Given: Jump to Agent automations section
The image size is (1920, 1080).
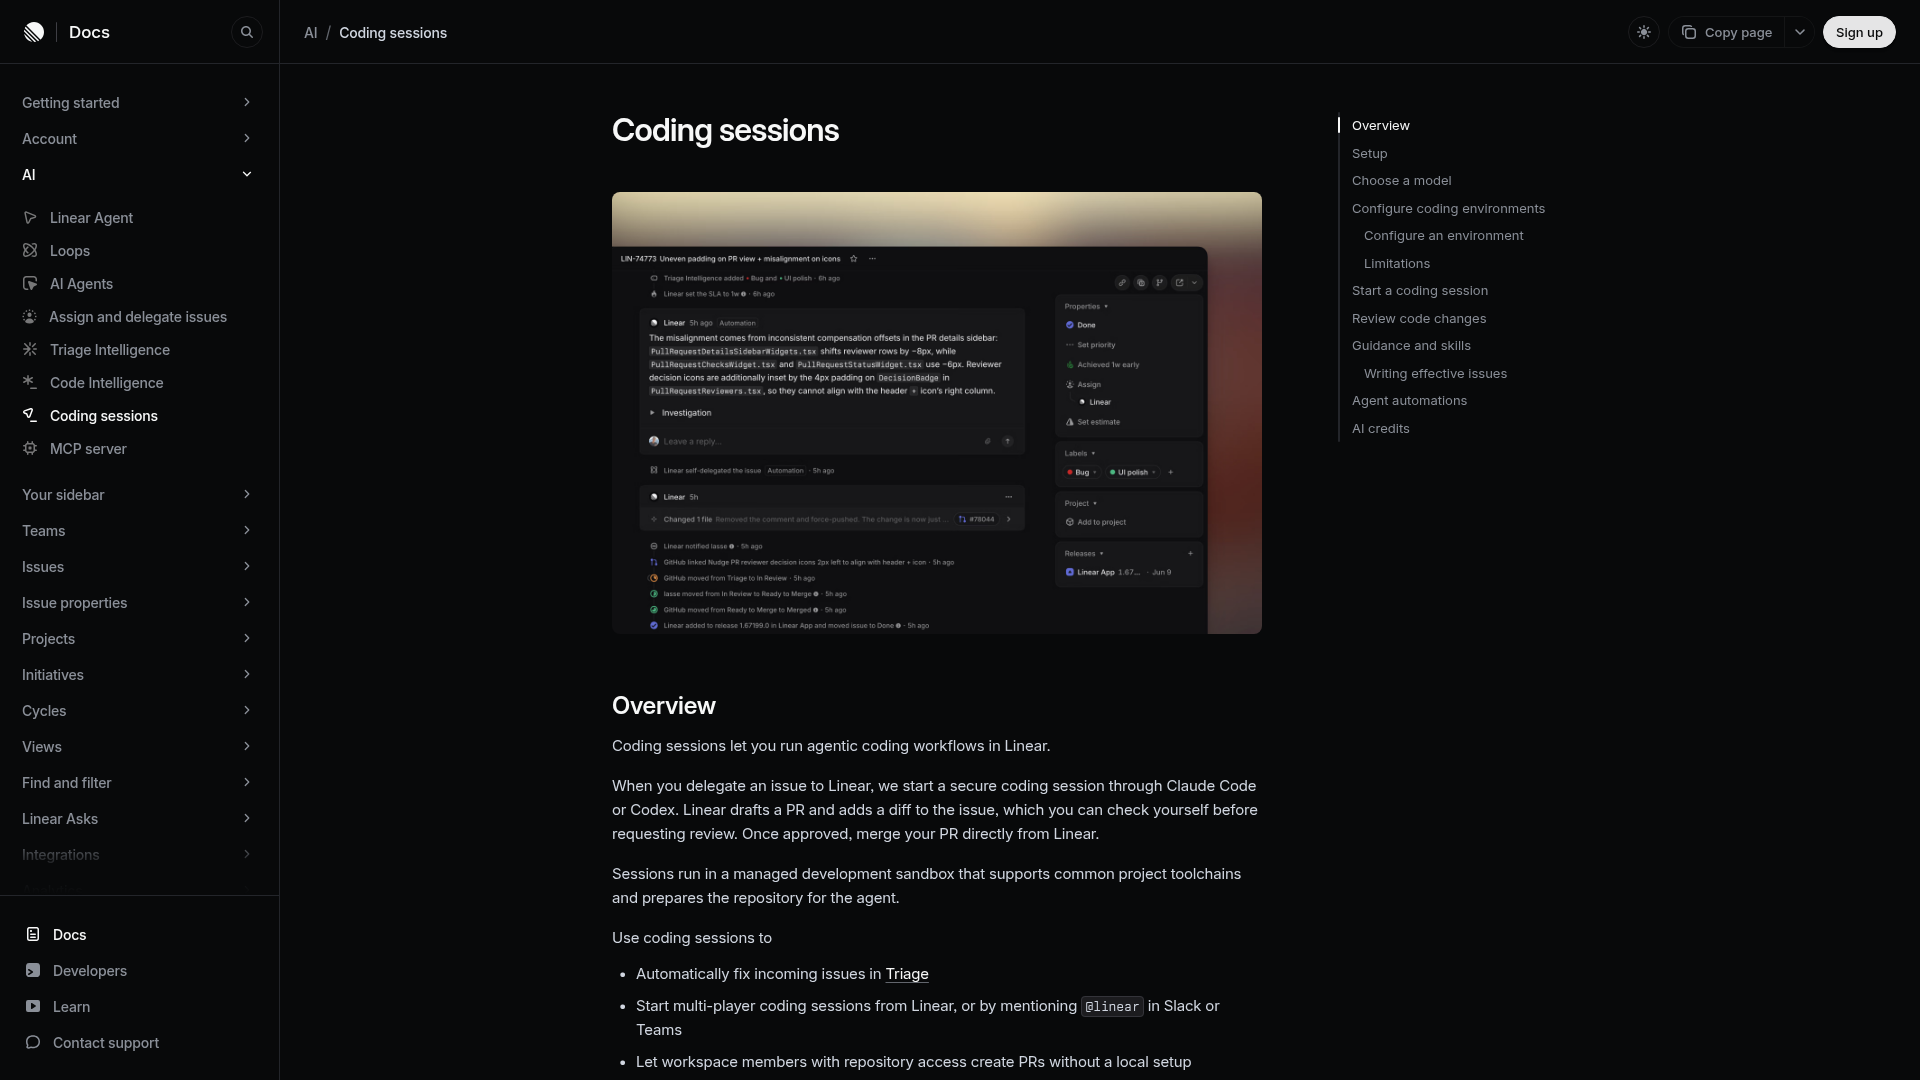Looking at the screenshot, I should click(1409, 400).
